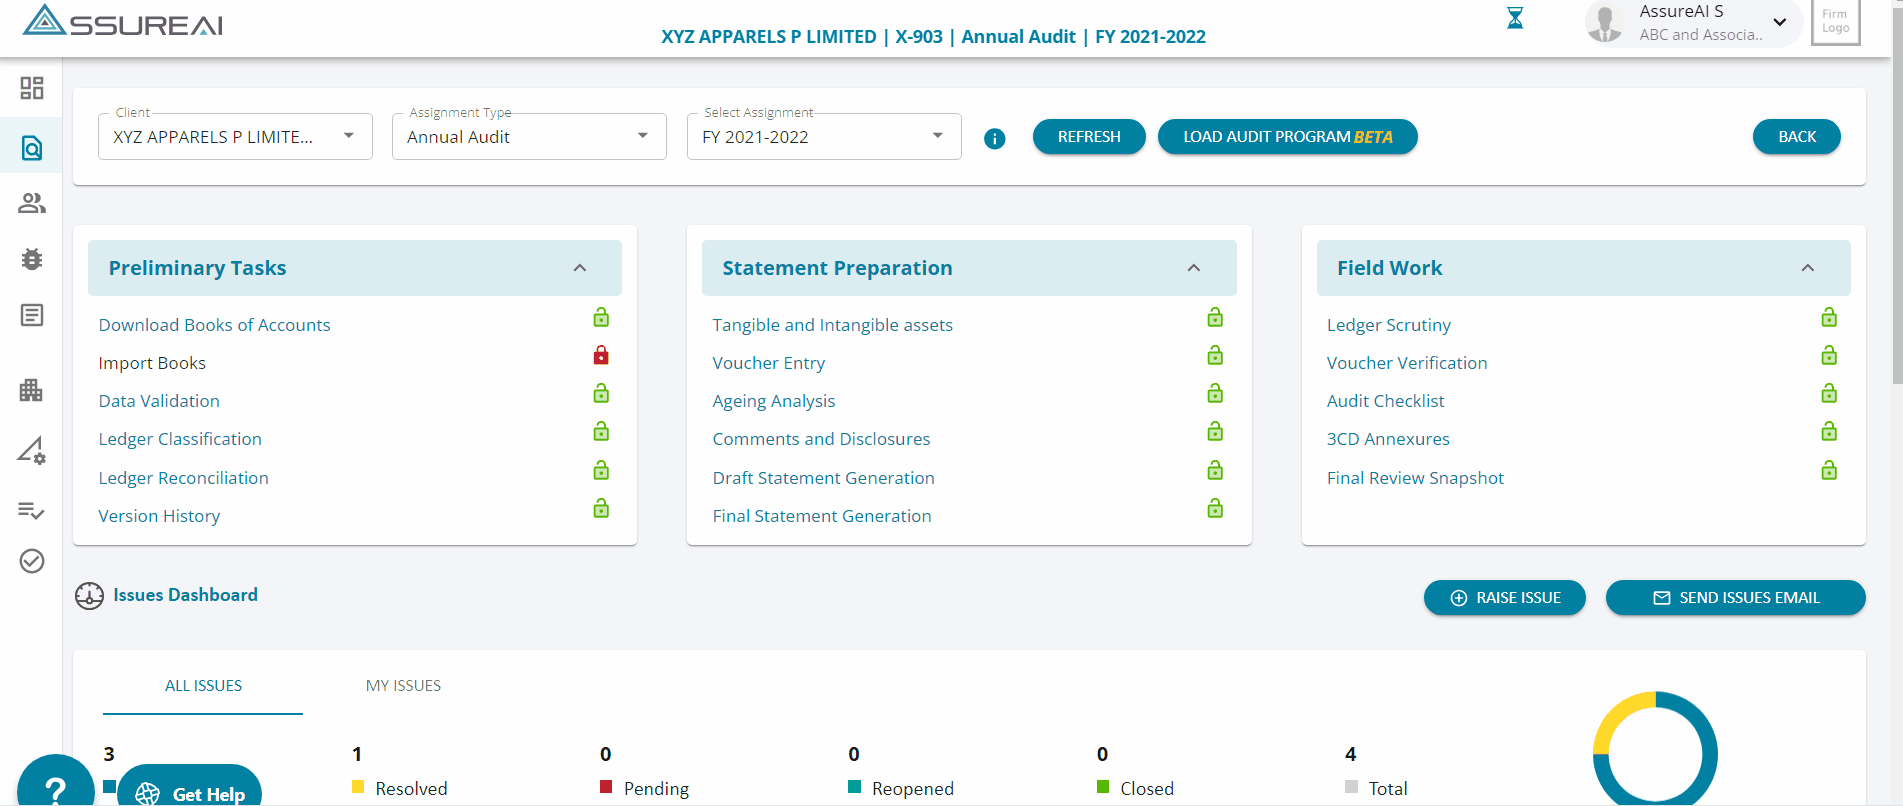The height and width of the screenshot is (806, 1903).
Task: Toggle the lock beside Voucher Entry
Action: pyautogui.click(x=1215, y=356)
